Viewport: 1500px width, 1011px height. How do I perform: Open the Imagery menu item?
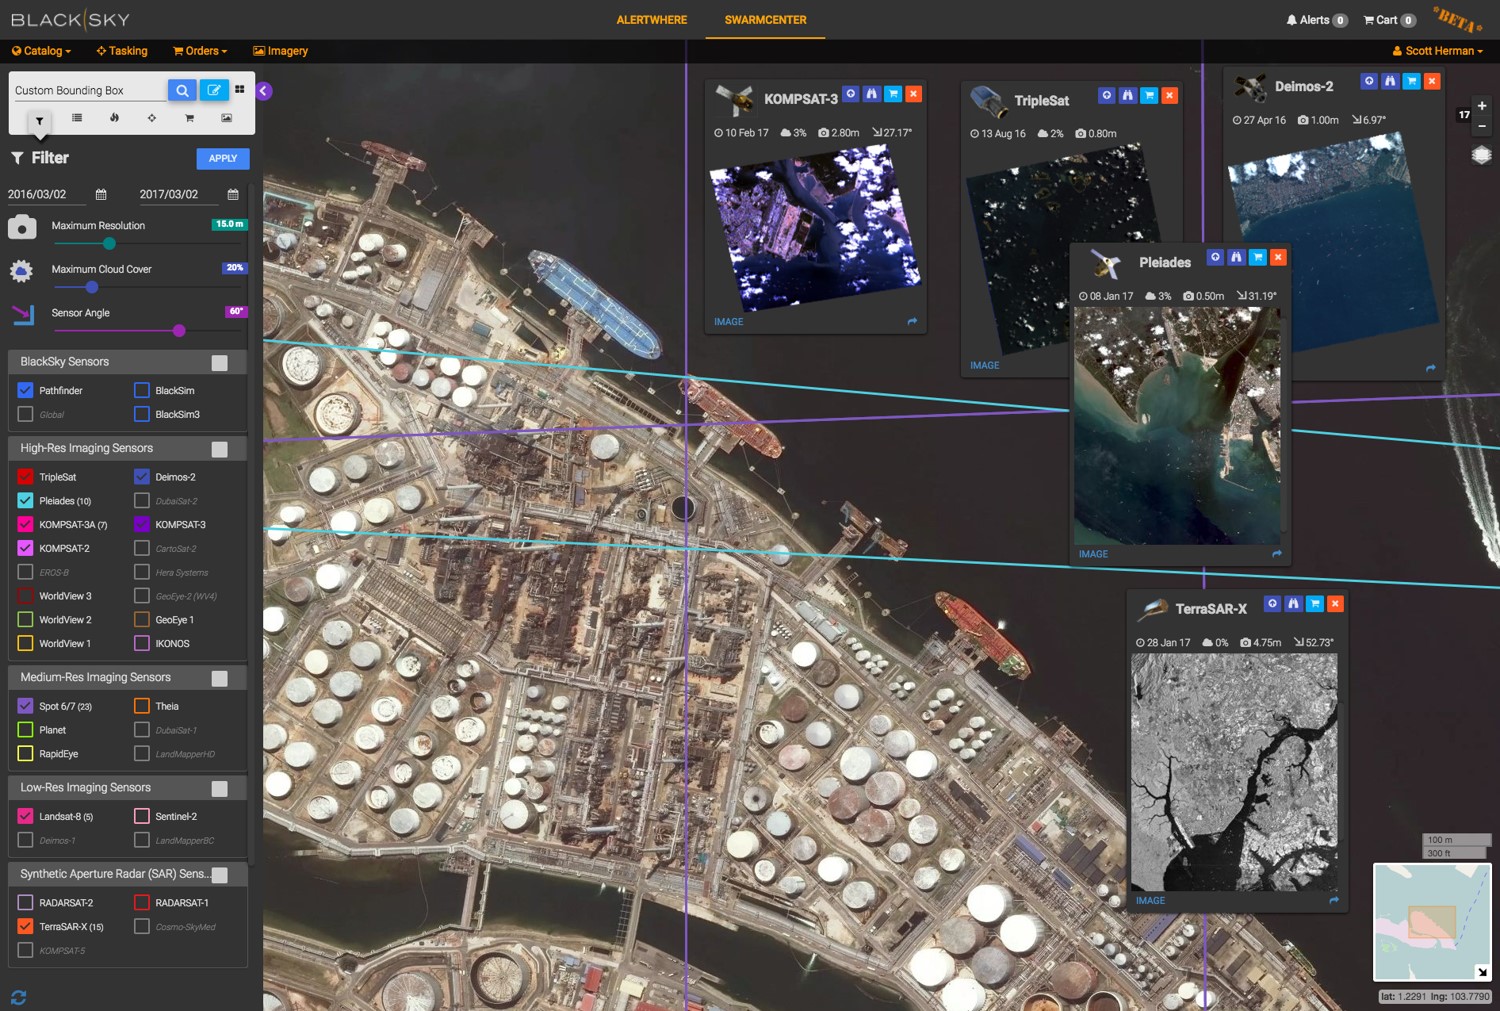click(281, 51)
